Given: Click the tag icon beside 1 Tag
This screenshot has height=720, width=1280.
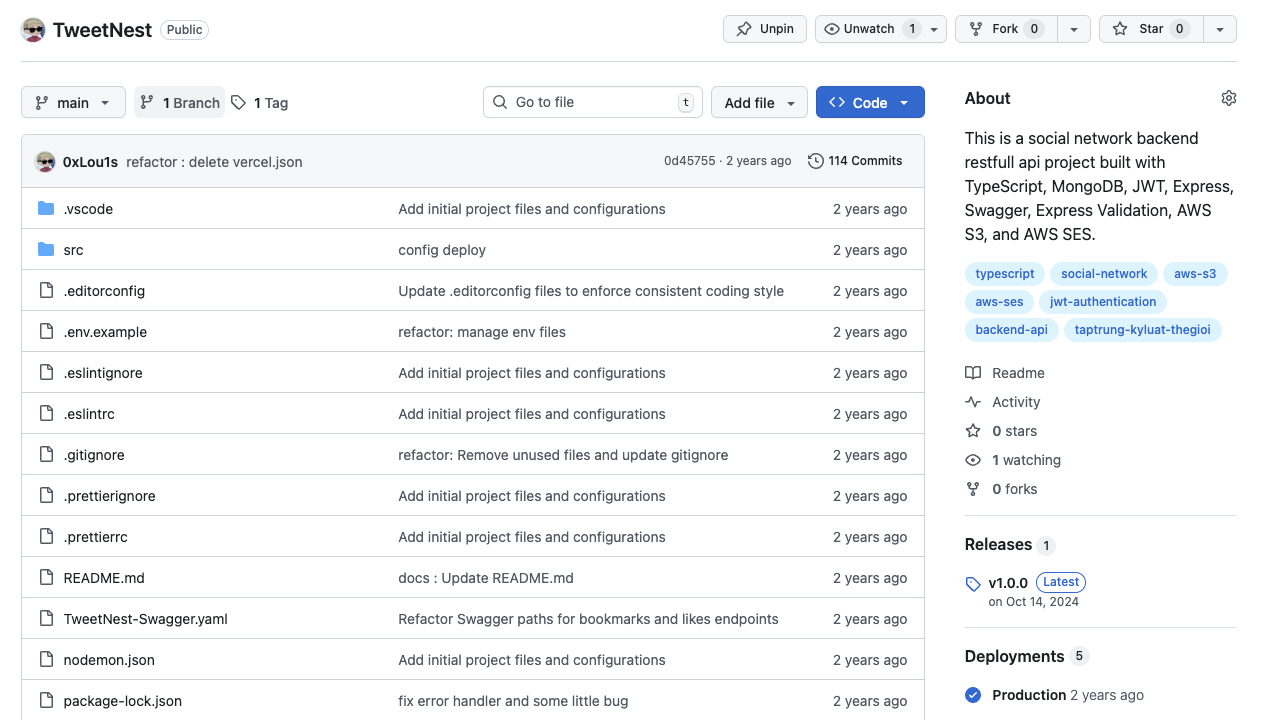Looking at the screenshot, I should 238,103.
